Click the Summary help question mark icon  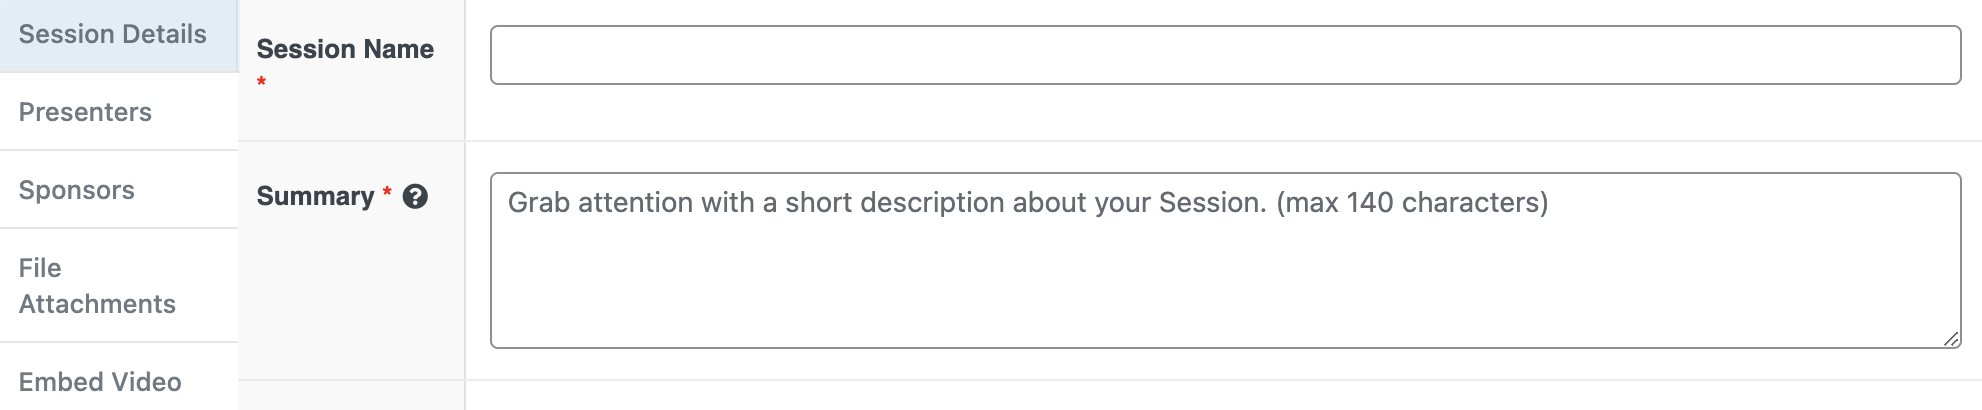tap(415, 196)
